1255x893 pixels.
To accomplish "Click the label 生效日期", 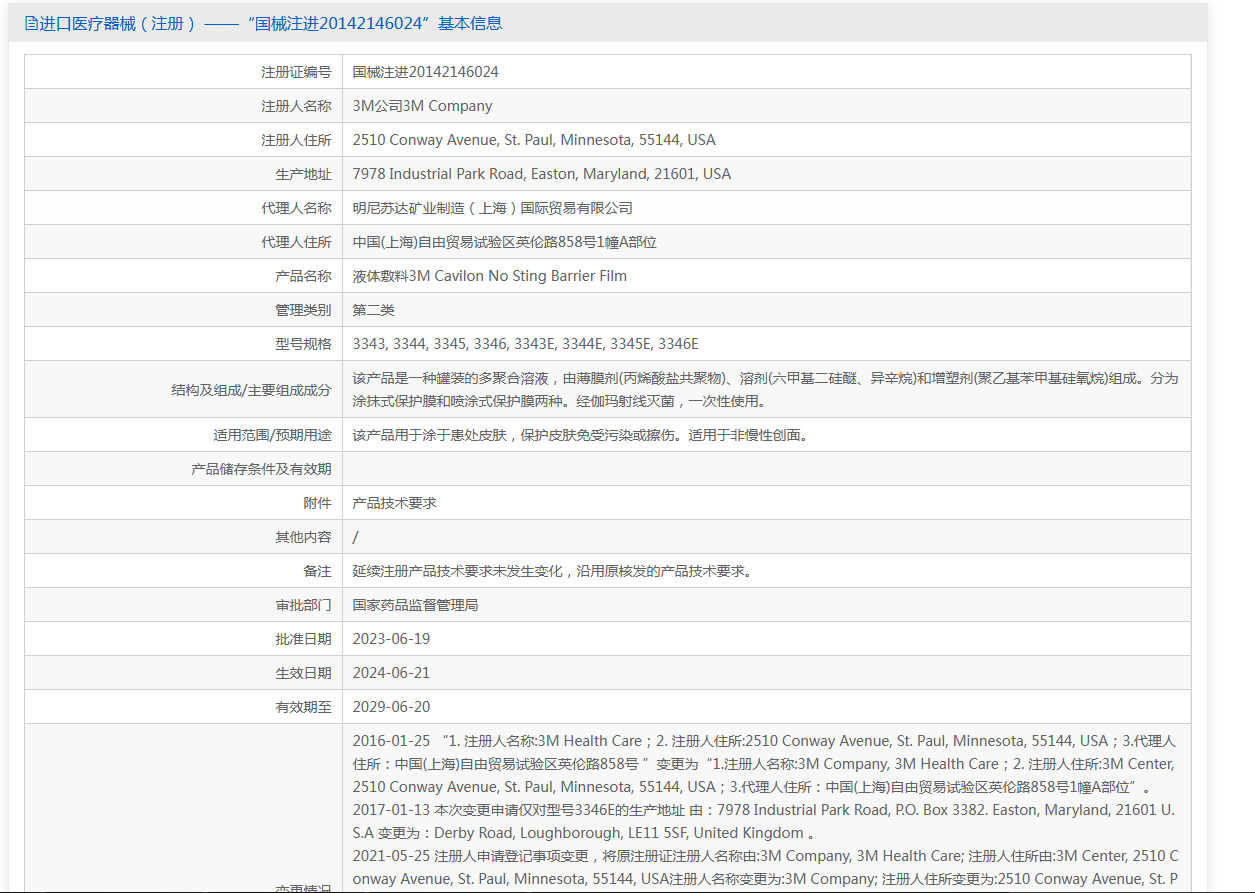I will [x=303, y=673].
